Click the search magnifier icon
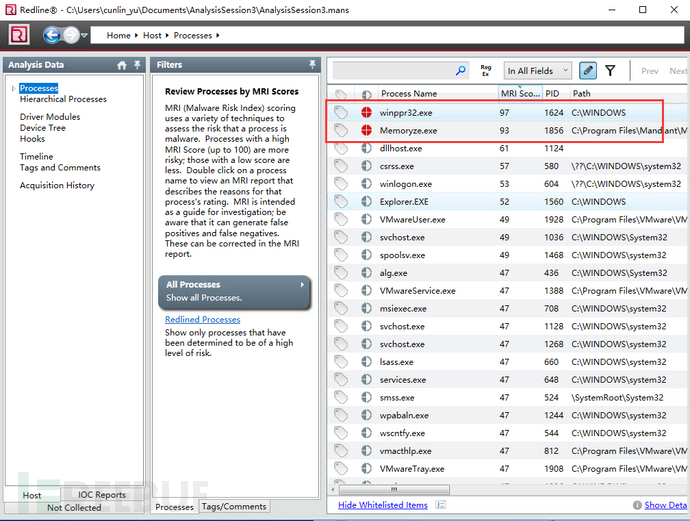This screenshot has width=690, height=521. (461, 71)
